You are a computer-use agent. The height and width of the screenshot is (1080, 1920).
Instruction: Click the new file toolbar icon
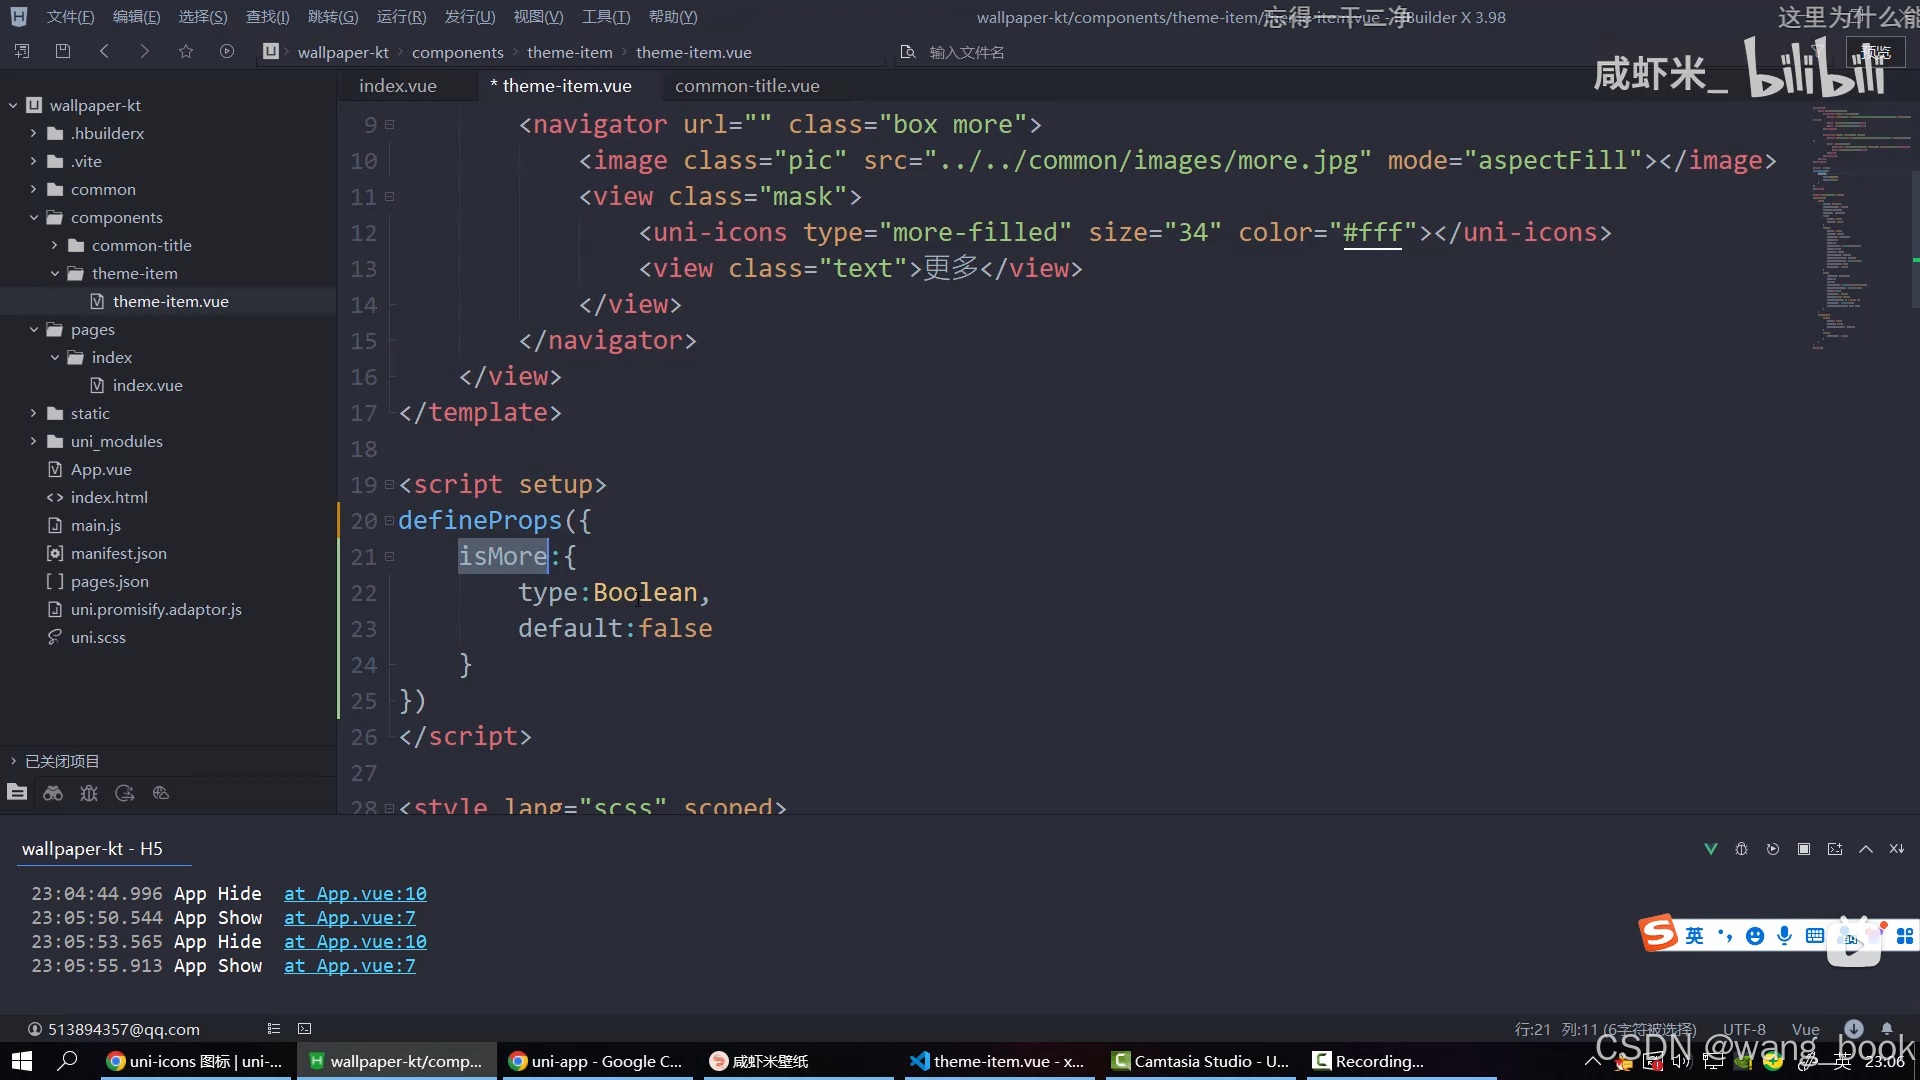[22, 51]
